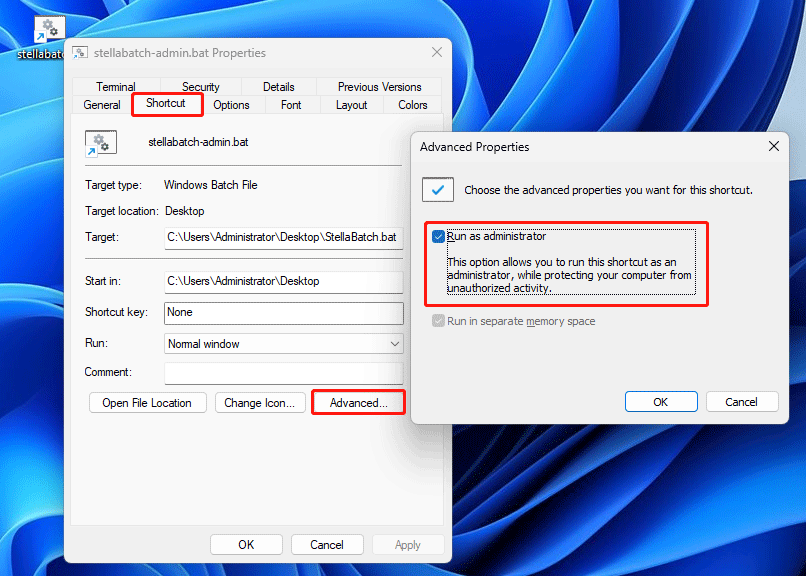Select the Font tab
806x576 pixels.
[290, 104]
